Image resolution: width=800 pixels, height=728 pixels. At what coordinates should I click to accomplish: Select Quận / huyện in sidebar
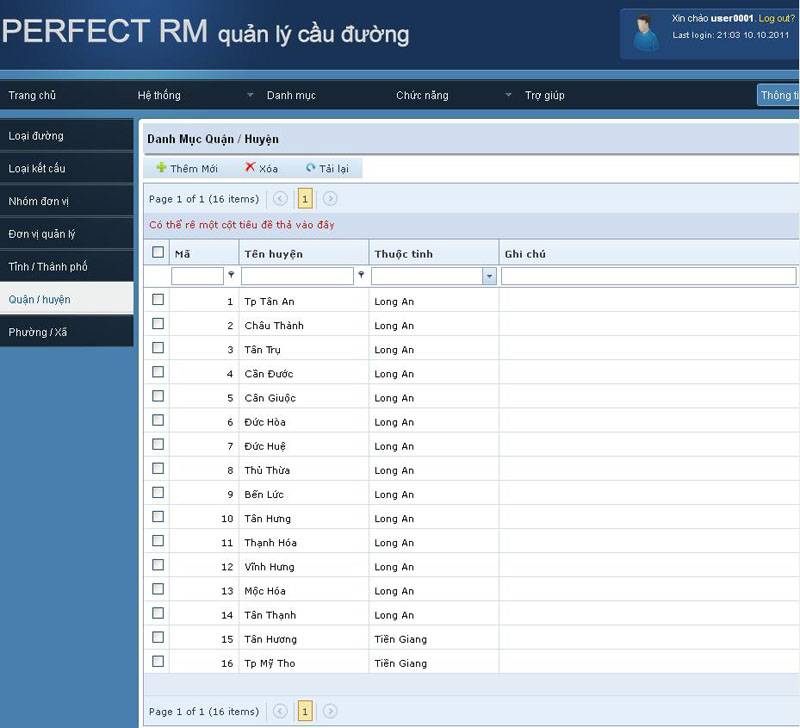pos(66,299)
